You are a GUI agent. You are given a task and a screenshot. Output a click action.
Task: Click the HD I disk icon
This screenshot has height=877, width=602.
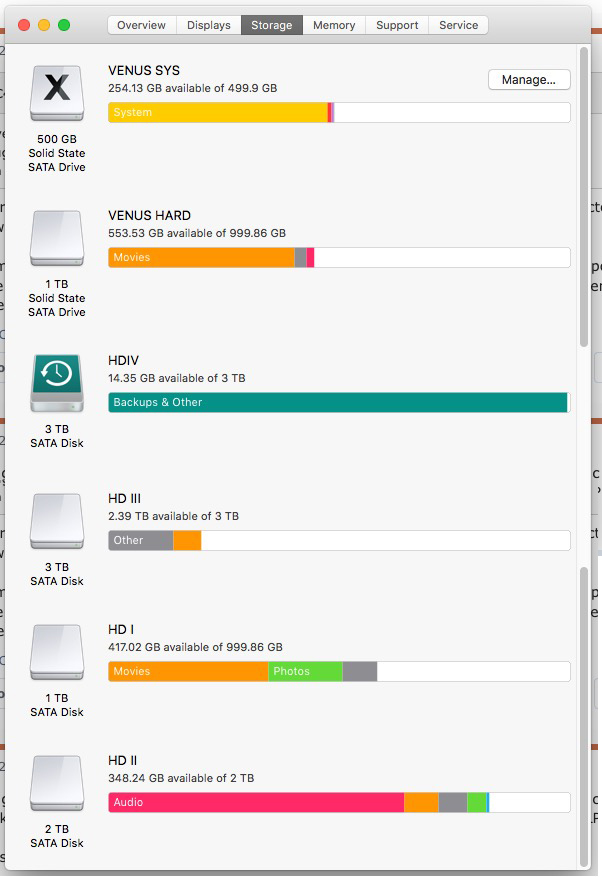point(57,652)
